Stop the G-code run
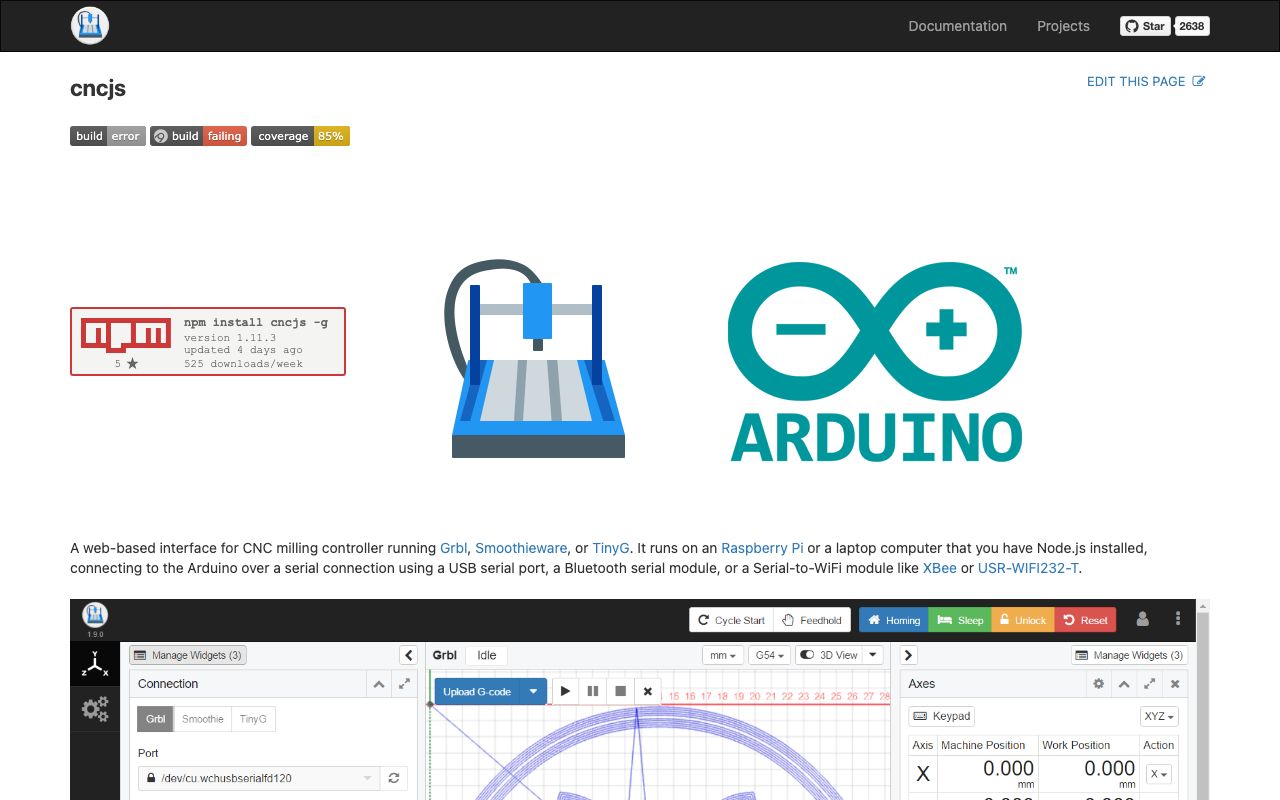The image size is (1280, 800). point(620,691)
